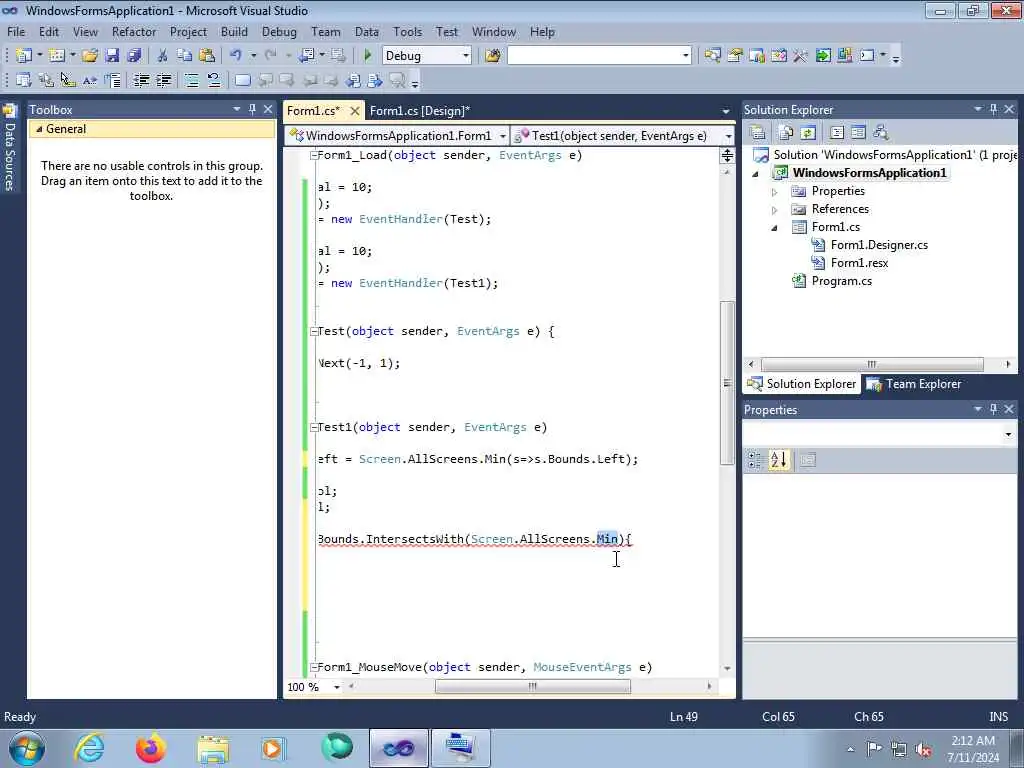Toggle auto-hide pin on Toolbox panel
The image size is (1024, 768).
(x=252, y=109)
